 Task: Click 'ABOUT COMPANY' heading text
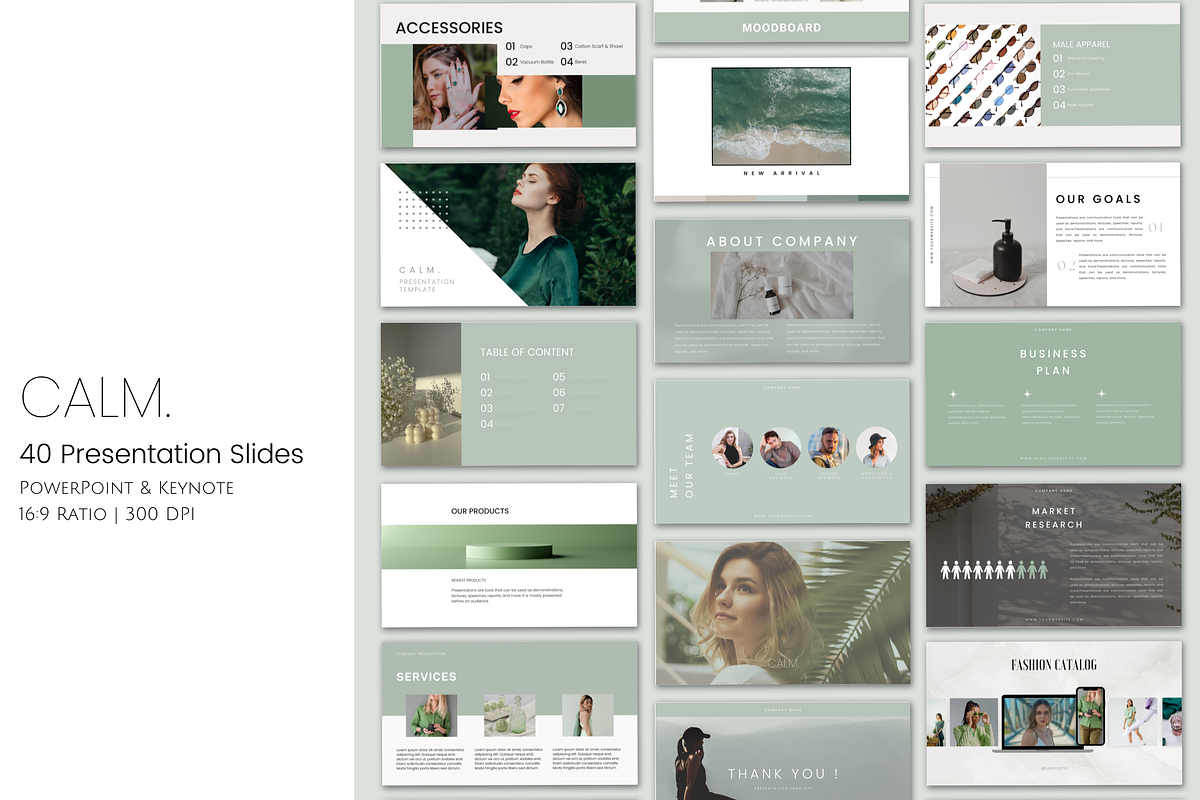point(782,241)
